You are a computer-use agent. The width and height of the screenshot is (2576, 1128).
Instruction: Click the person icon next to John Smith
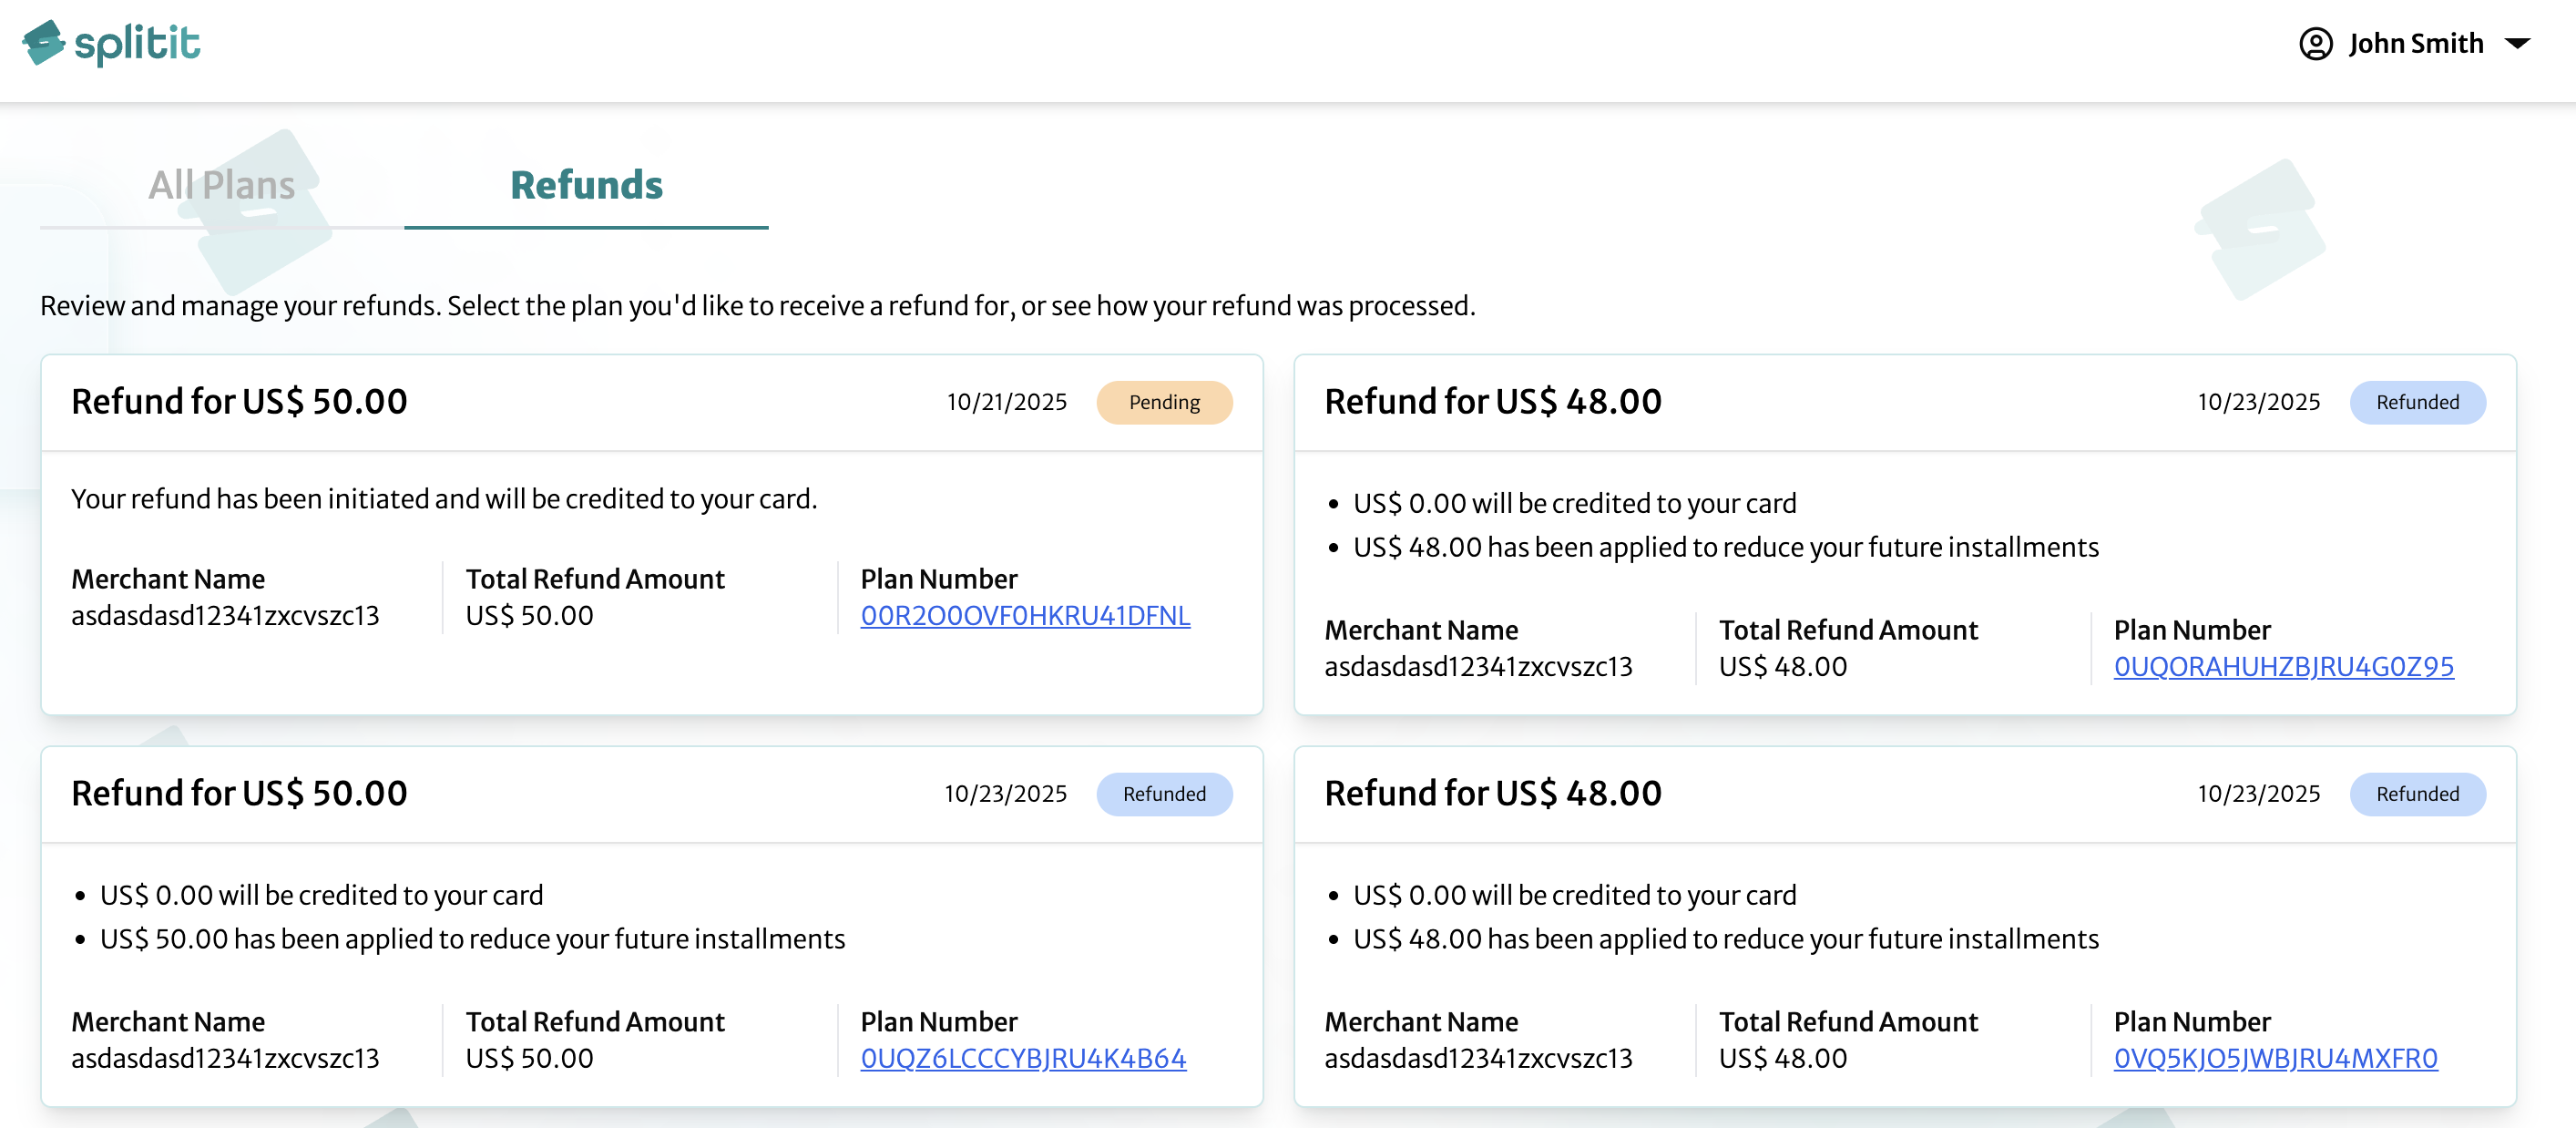(2318, 43)
